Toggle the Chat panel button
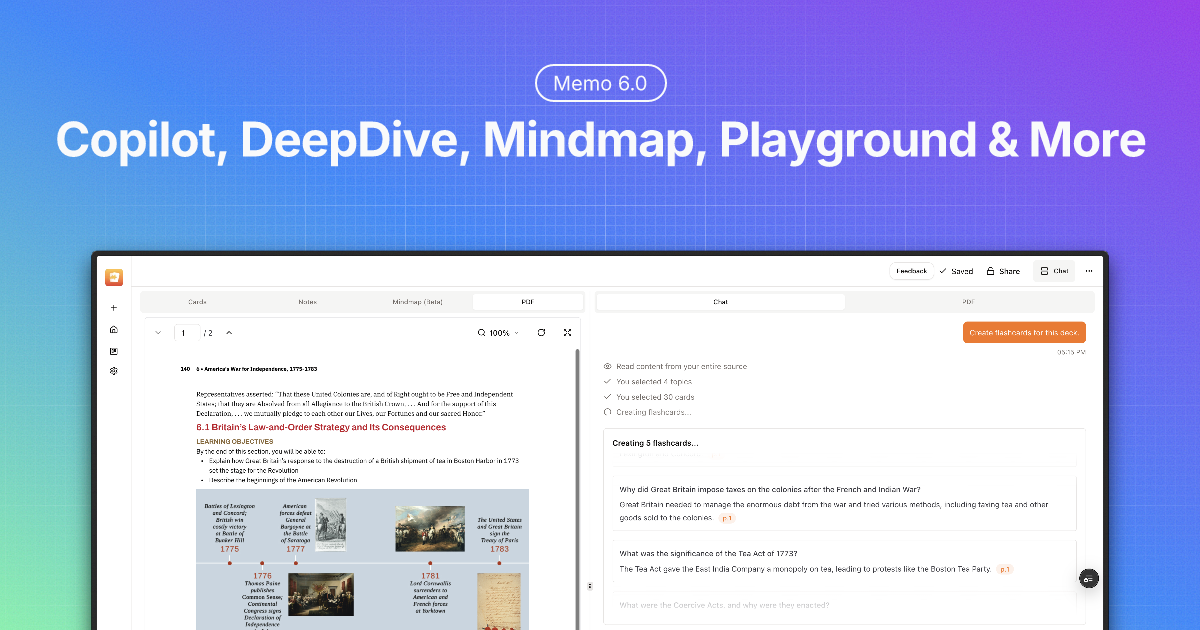The image size is (1200, 630). pyautogui.click(x=1054, y=271)
